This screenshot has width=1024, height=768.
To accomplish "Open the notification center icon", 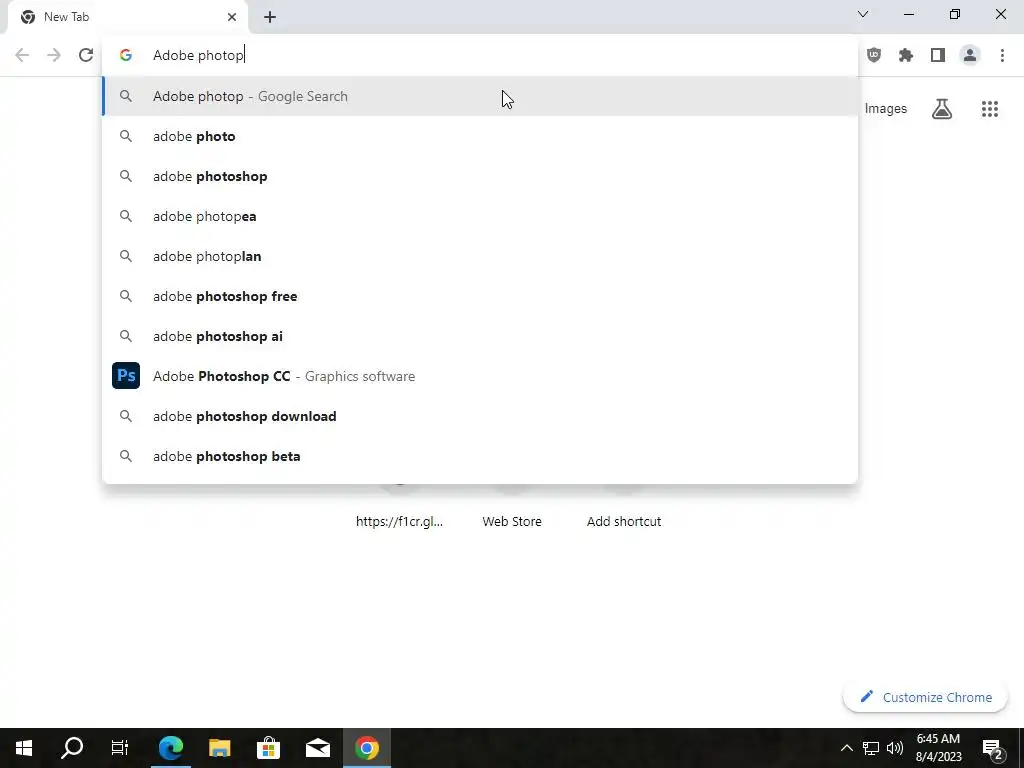I will 993,748.
